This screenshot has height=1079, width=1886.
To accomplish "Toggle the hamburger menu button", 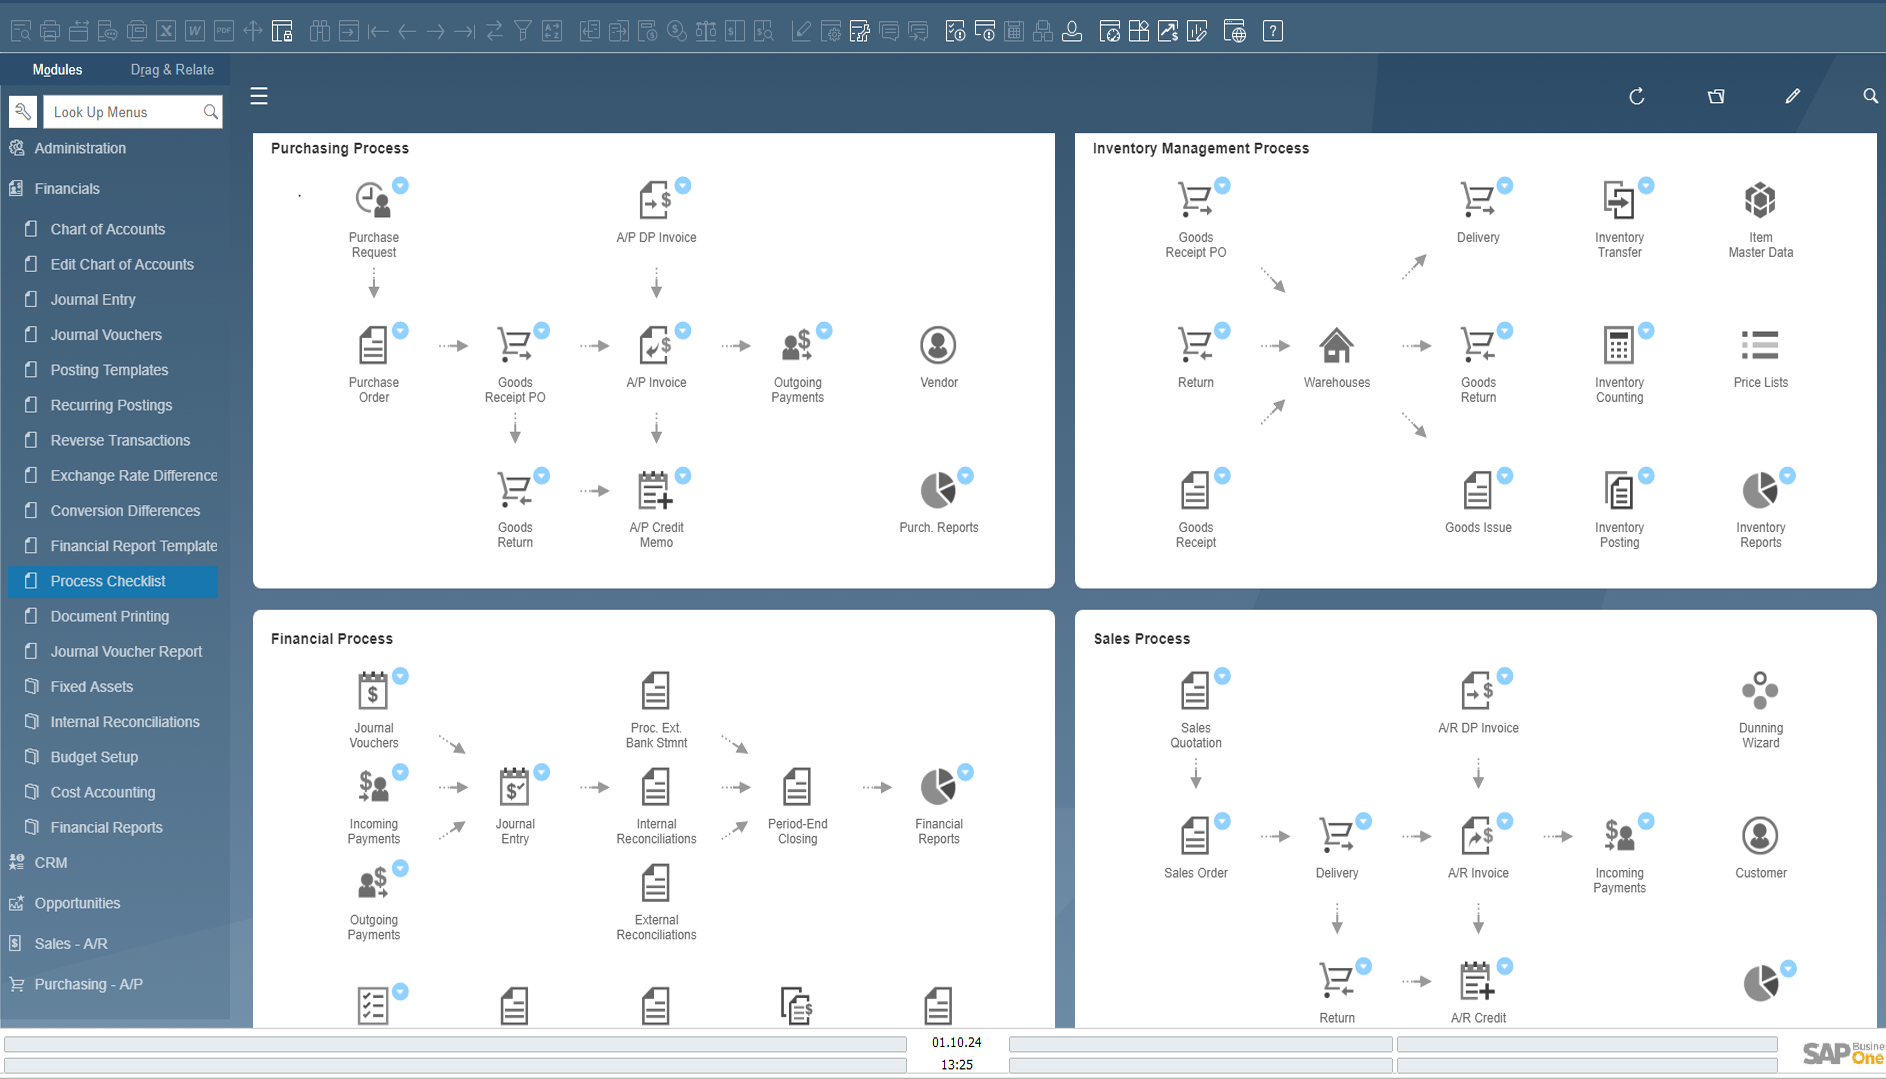I will (x=259, y=96).
